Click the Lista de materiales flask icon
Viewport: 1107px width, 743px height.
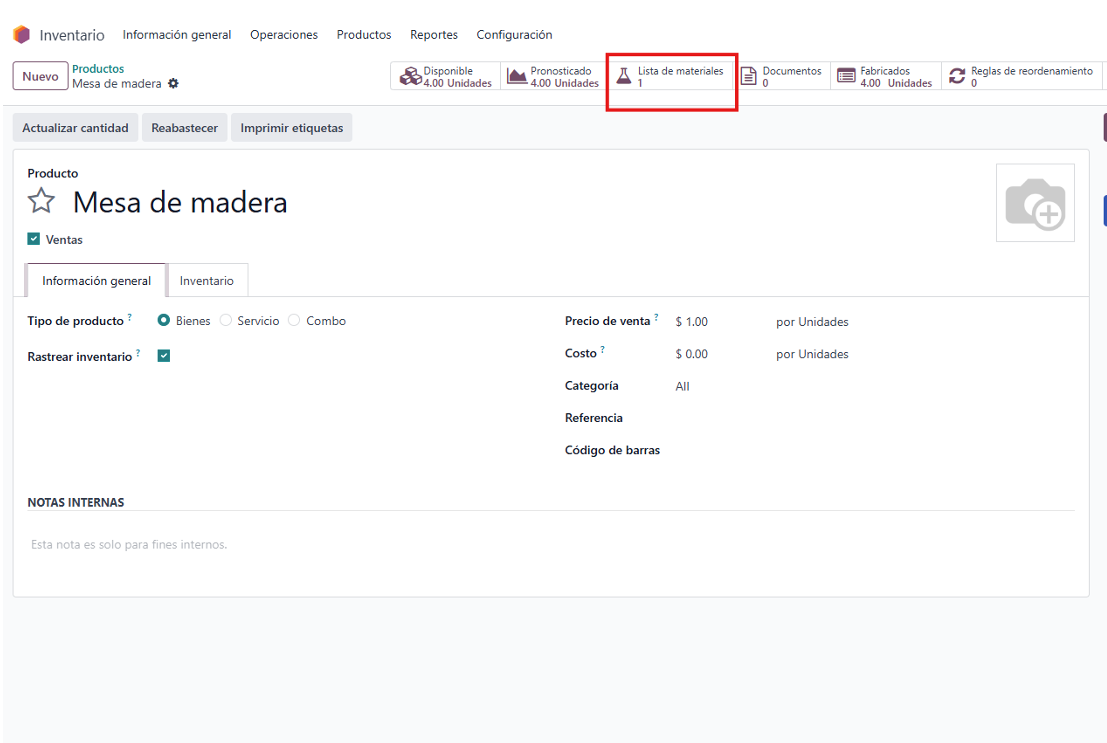click(x=624, y=76)
